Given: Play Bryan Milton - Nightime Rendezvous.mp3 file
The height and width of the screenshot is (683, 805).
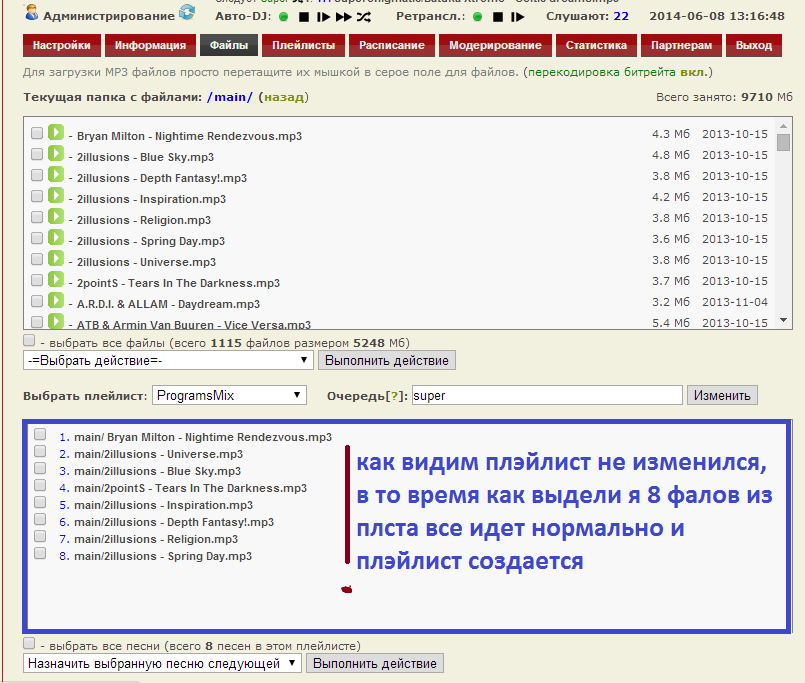Looking at the screenshot, I should pyautogui.click(x=56, y=133).
